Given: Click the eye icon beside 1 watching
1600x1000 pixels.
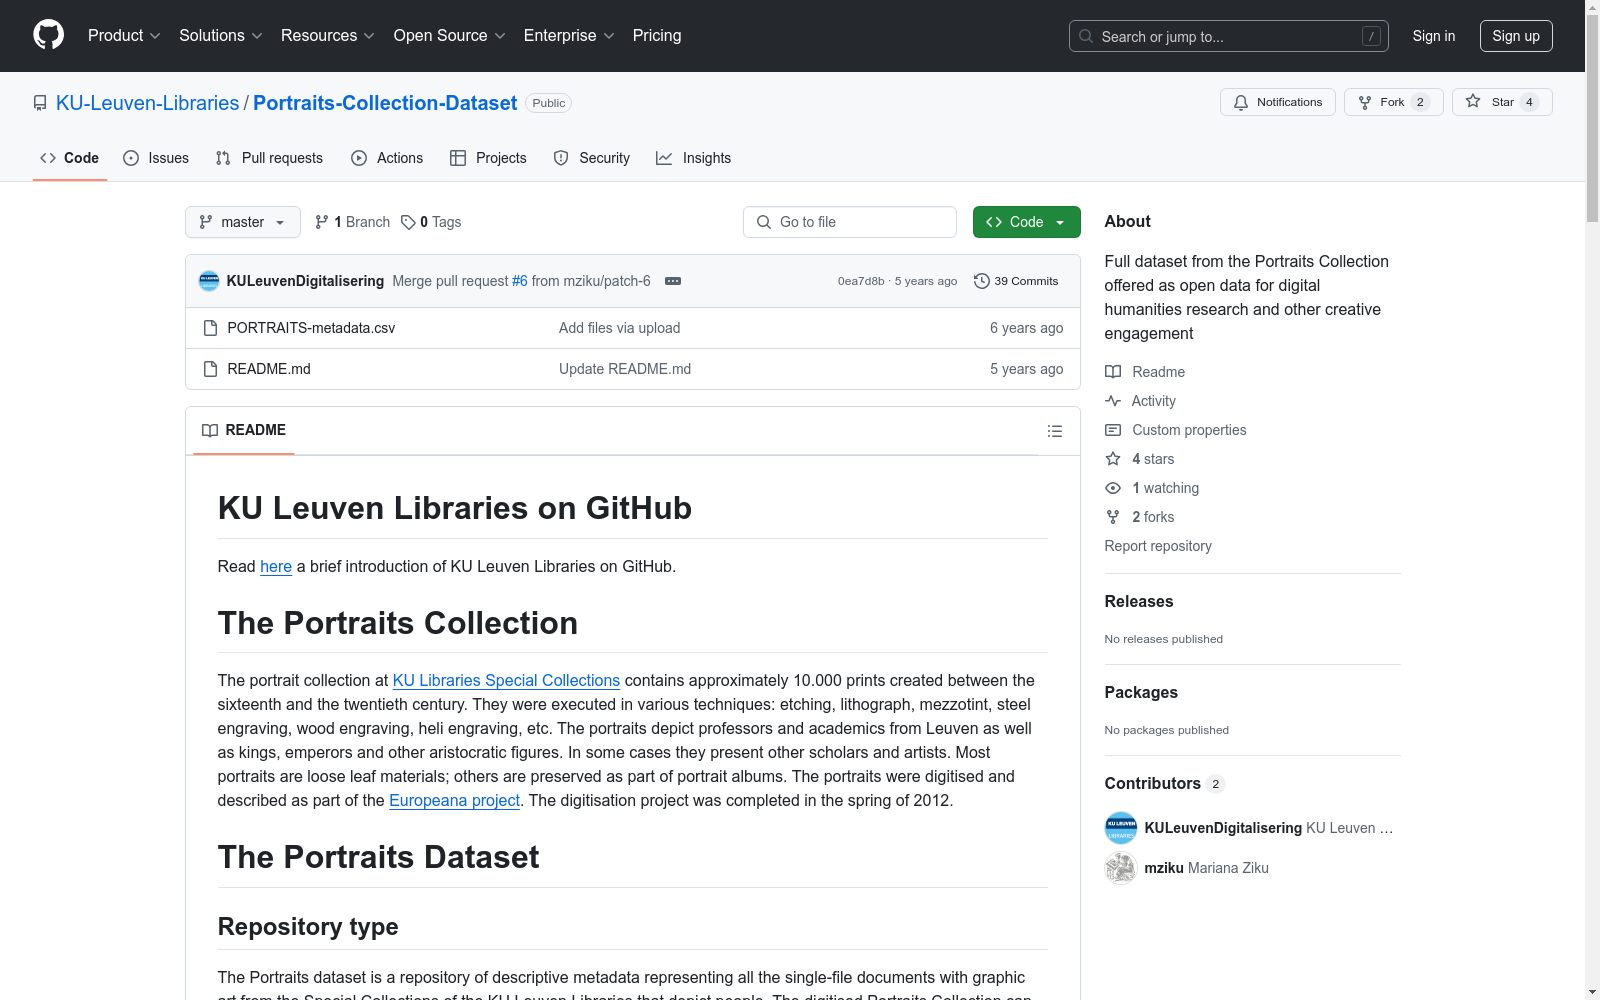Looking at the screenshot, I should [1113, 488].
